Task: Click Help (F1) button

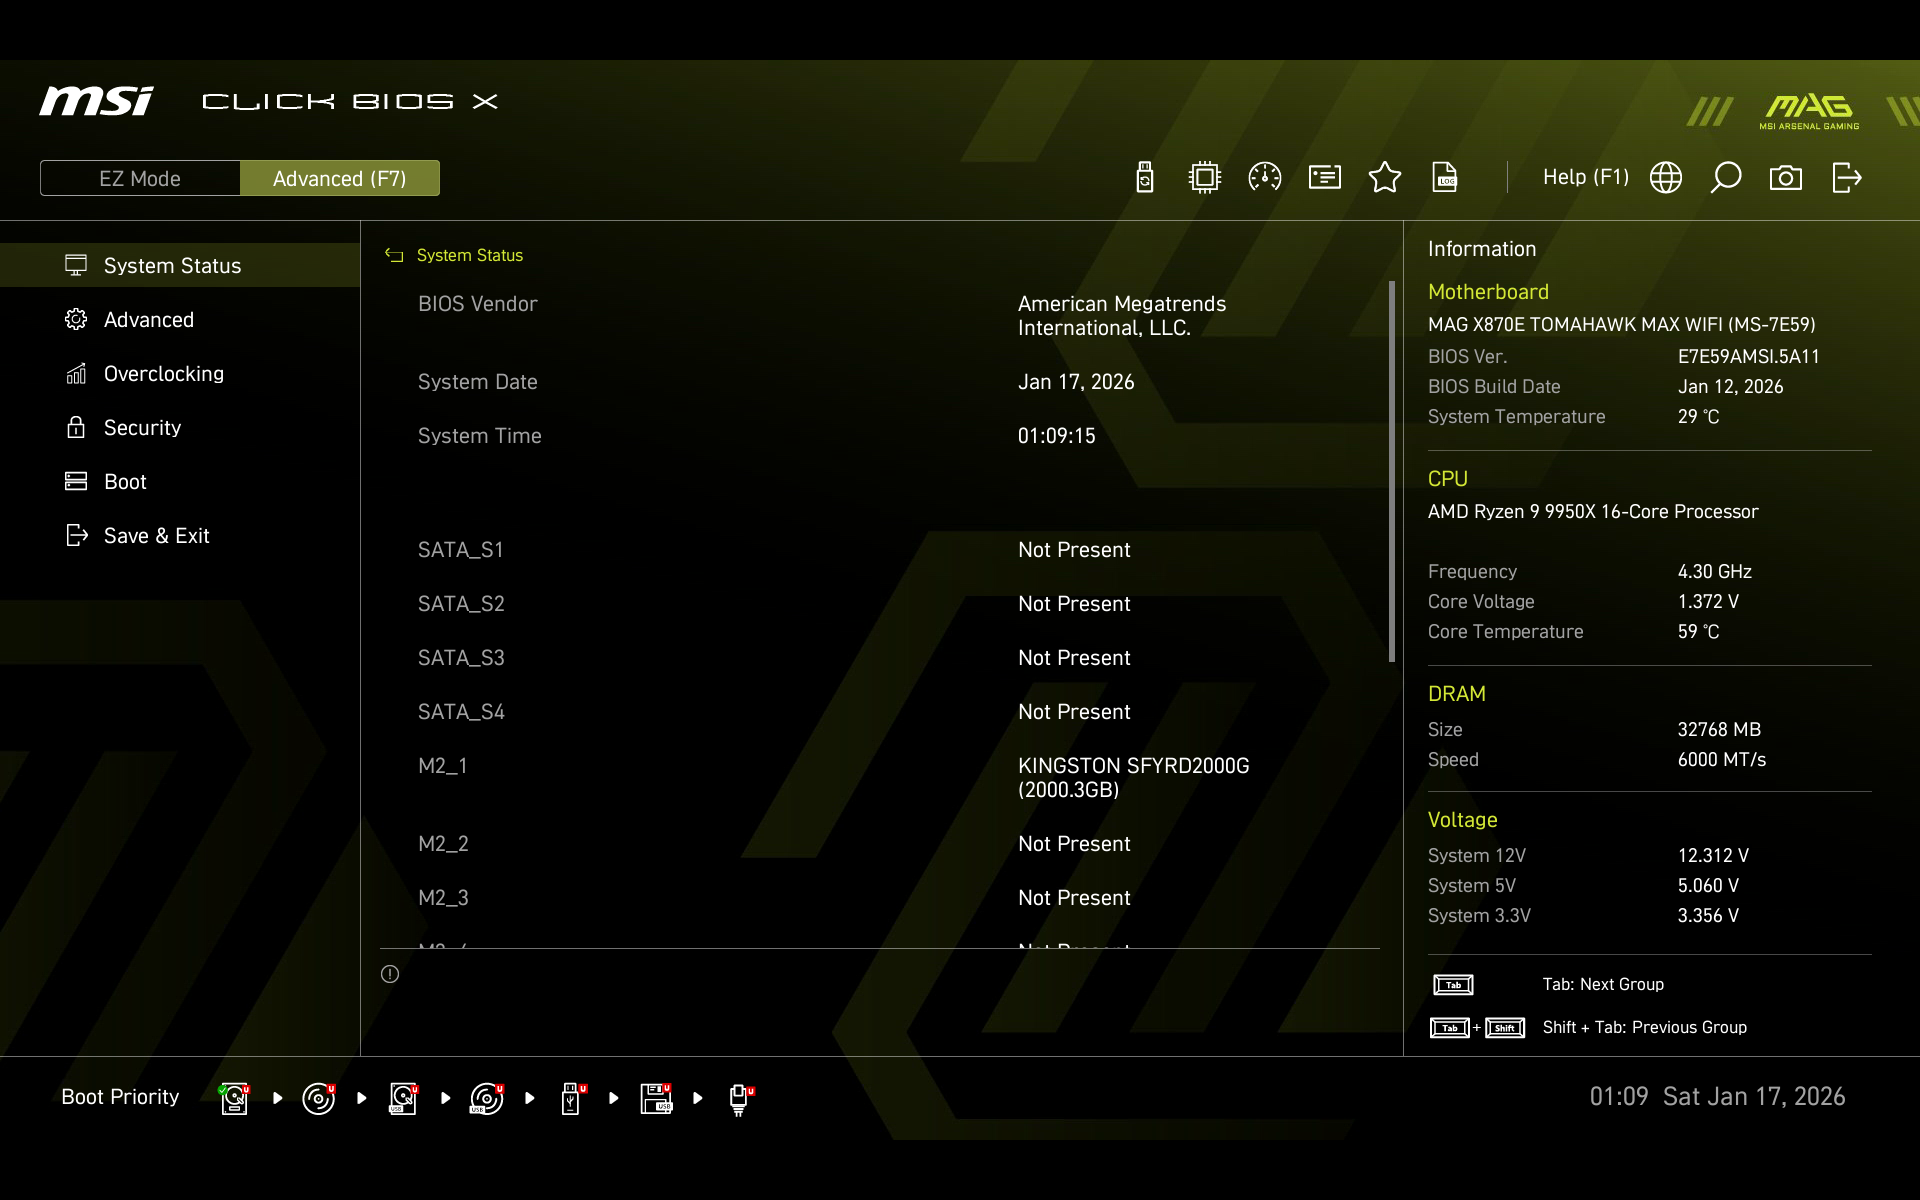Action: (x=1585, y=178)
